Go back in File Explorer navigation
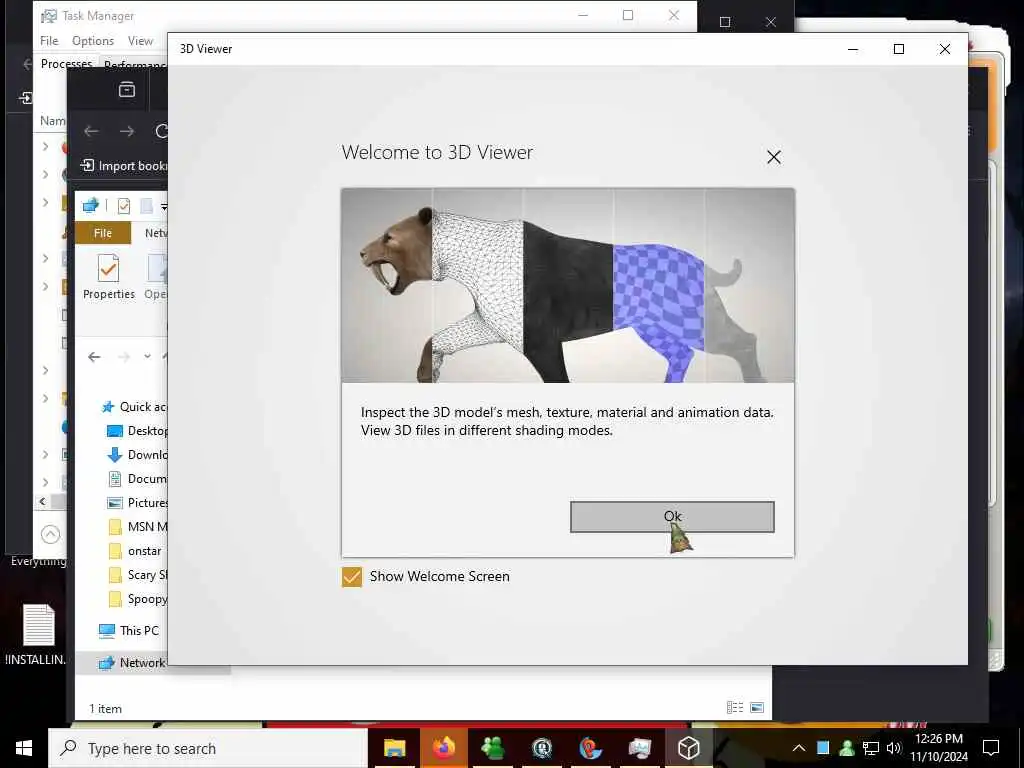 pyautogui.click(x=94, y=357)
